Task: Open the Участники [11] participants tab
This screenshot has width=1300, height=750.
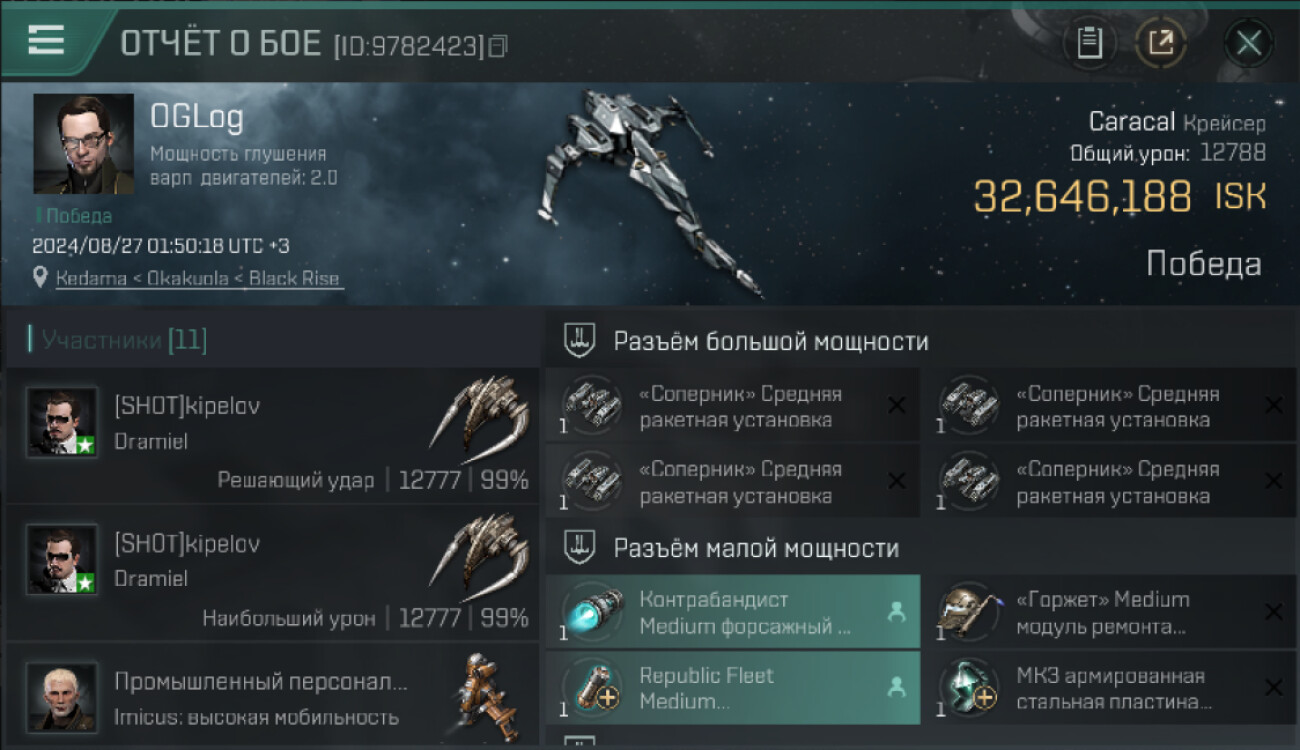Action: 118,340
